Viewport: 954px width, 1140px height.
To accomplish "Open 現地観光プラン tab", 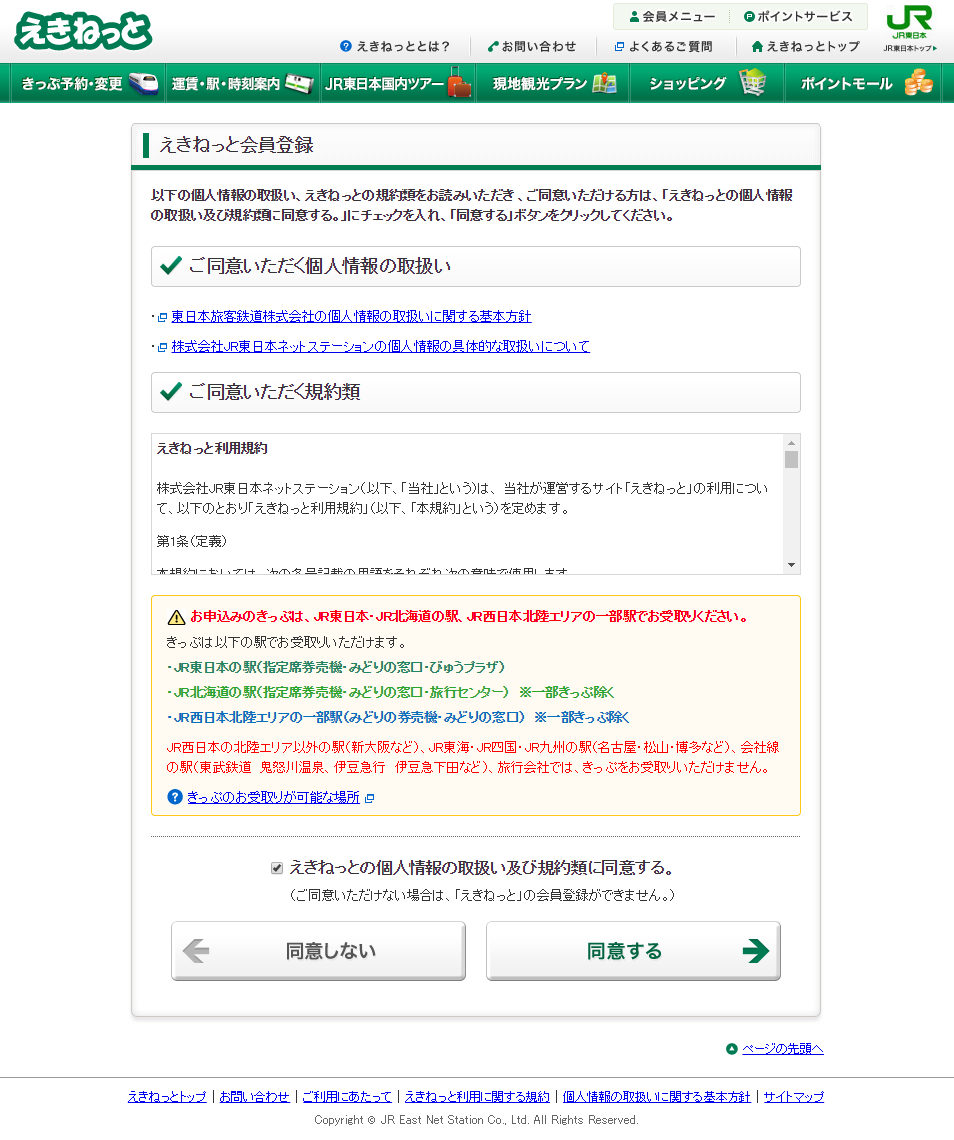I will pyautogui.click(x=553, y=84).
